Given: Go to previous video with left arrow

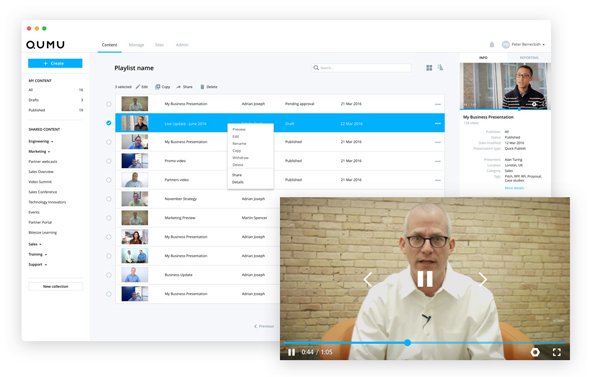Looking at the screenshot, I should tap(368, 279).
